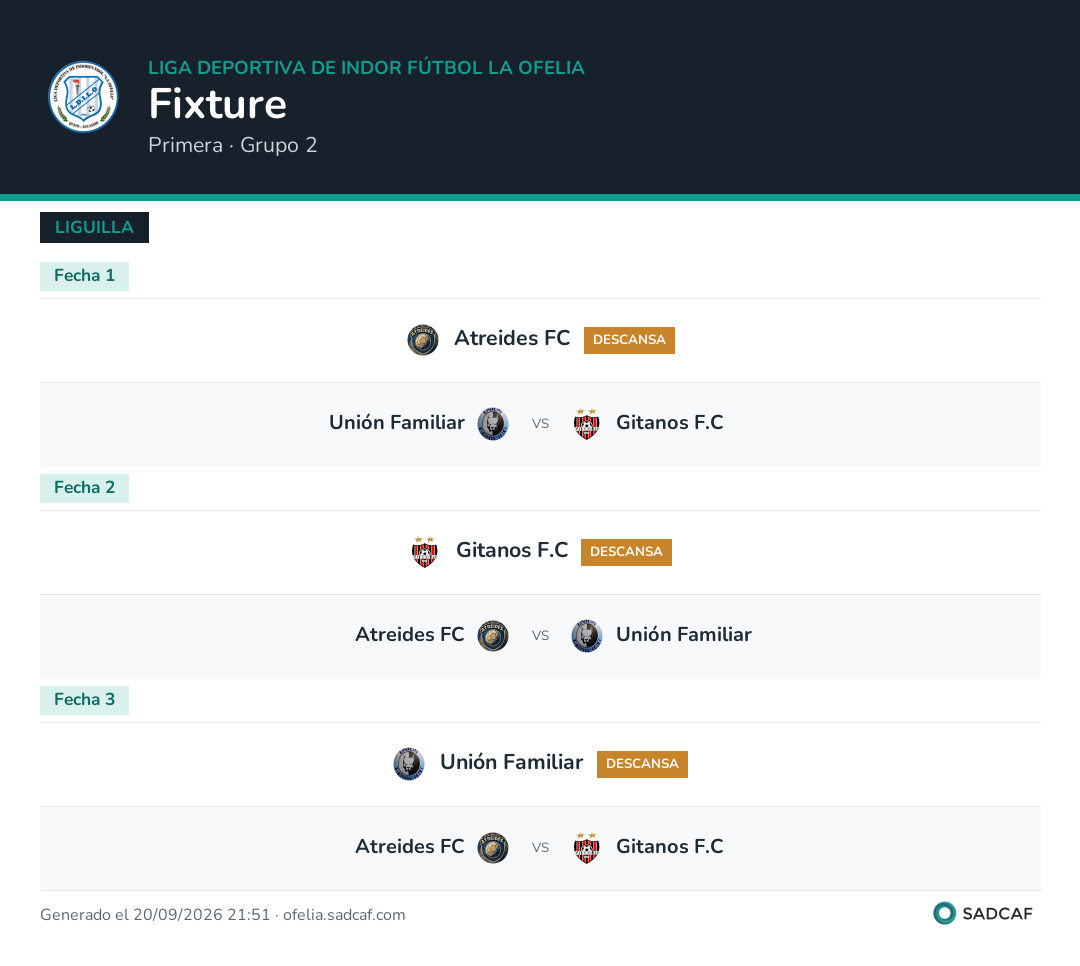Click Atreides FC crest in Fecha 2 match
The width and height of the screenshot is (1080, 966).
pyautogui.click(x=493, y=636)
